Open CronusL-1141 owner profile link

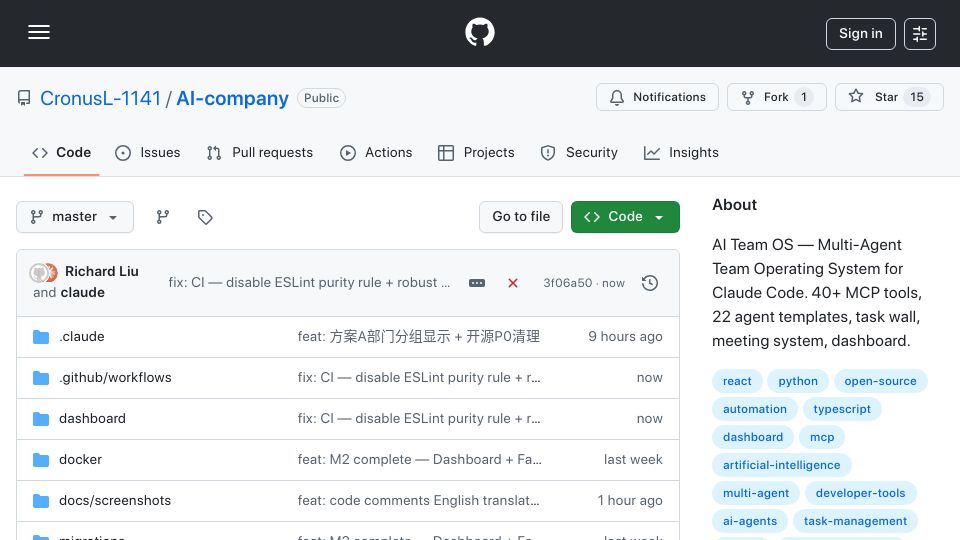click(100, 98)
